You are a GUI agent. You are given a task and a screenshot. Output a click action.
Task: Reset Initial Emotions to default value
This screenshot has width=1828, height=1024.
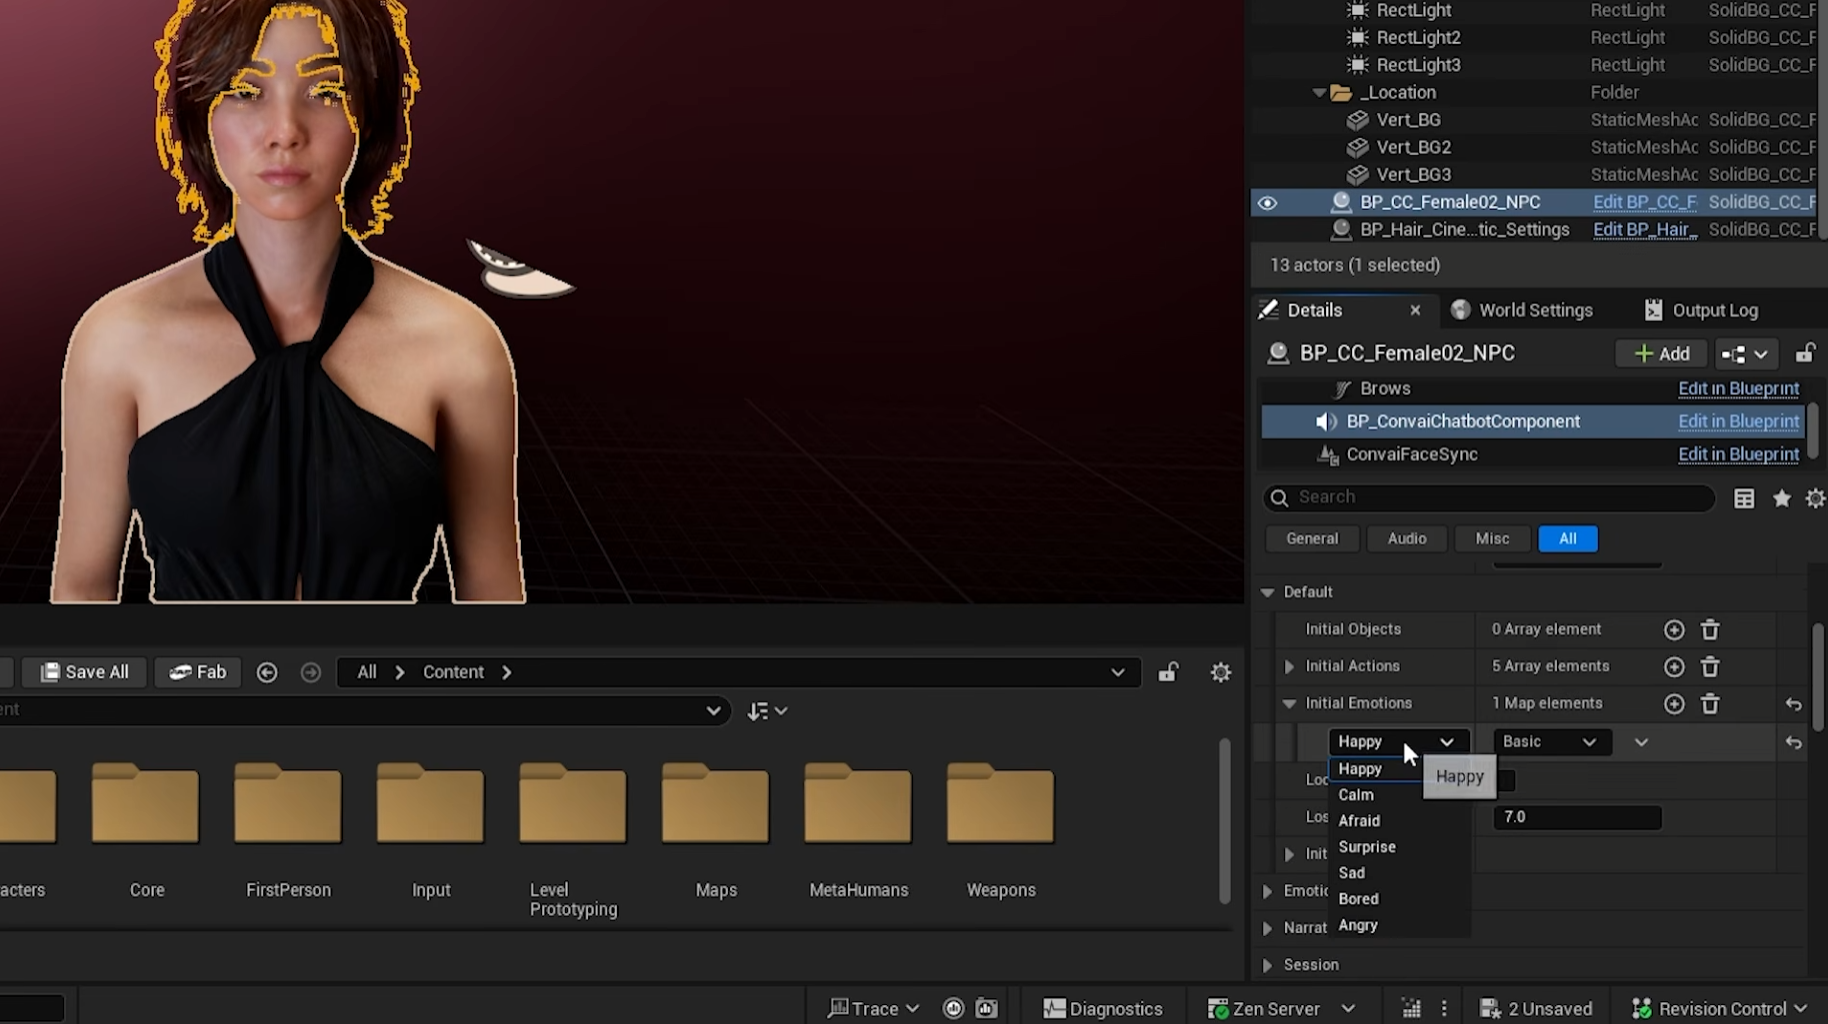[1793, 704]
